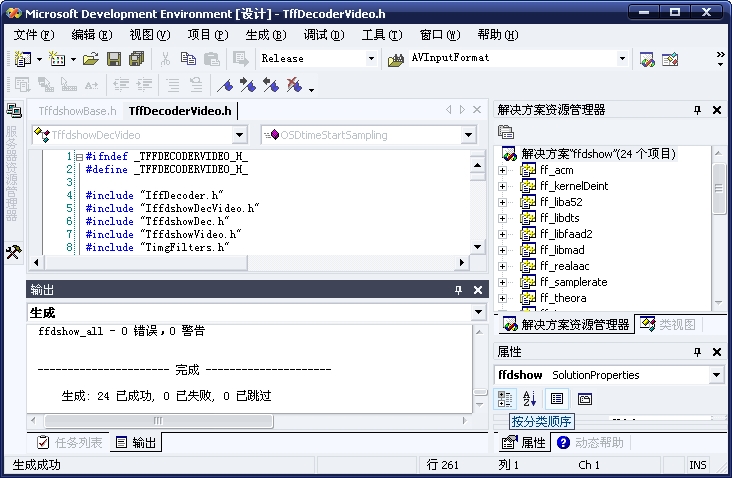Click the Add New Item toolbar icon
The height and width of the screenshot is (478, 732).
(x=57, y=59)
